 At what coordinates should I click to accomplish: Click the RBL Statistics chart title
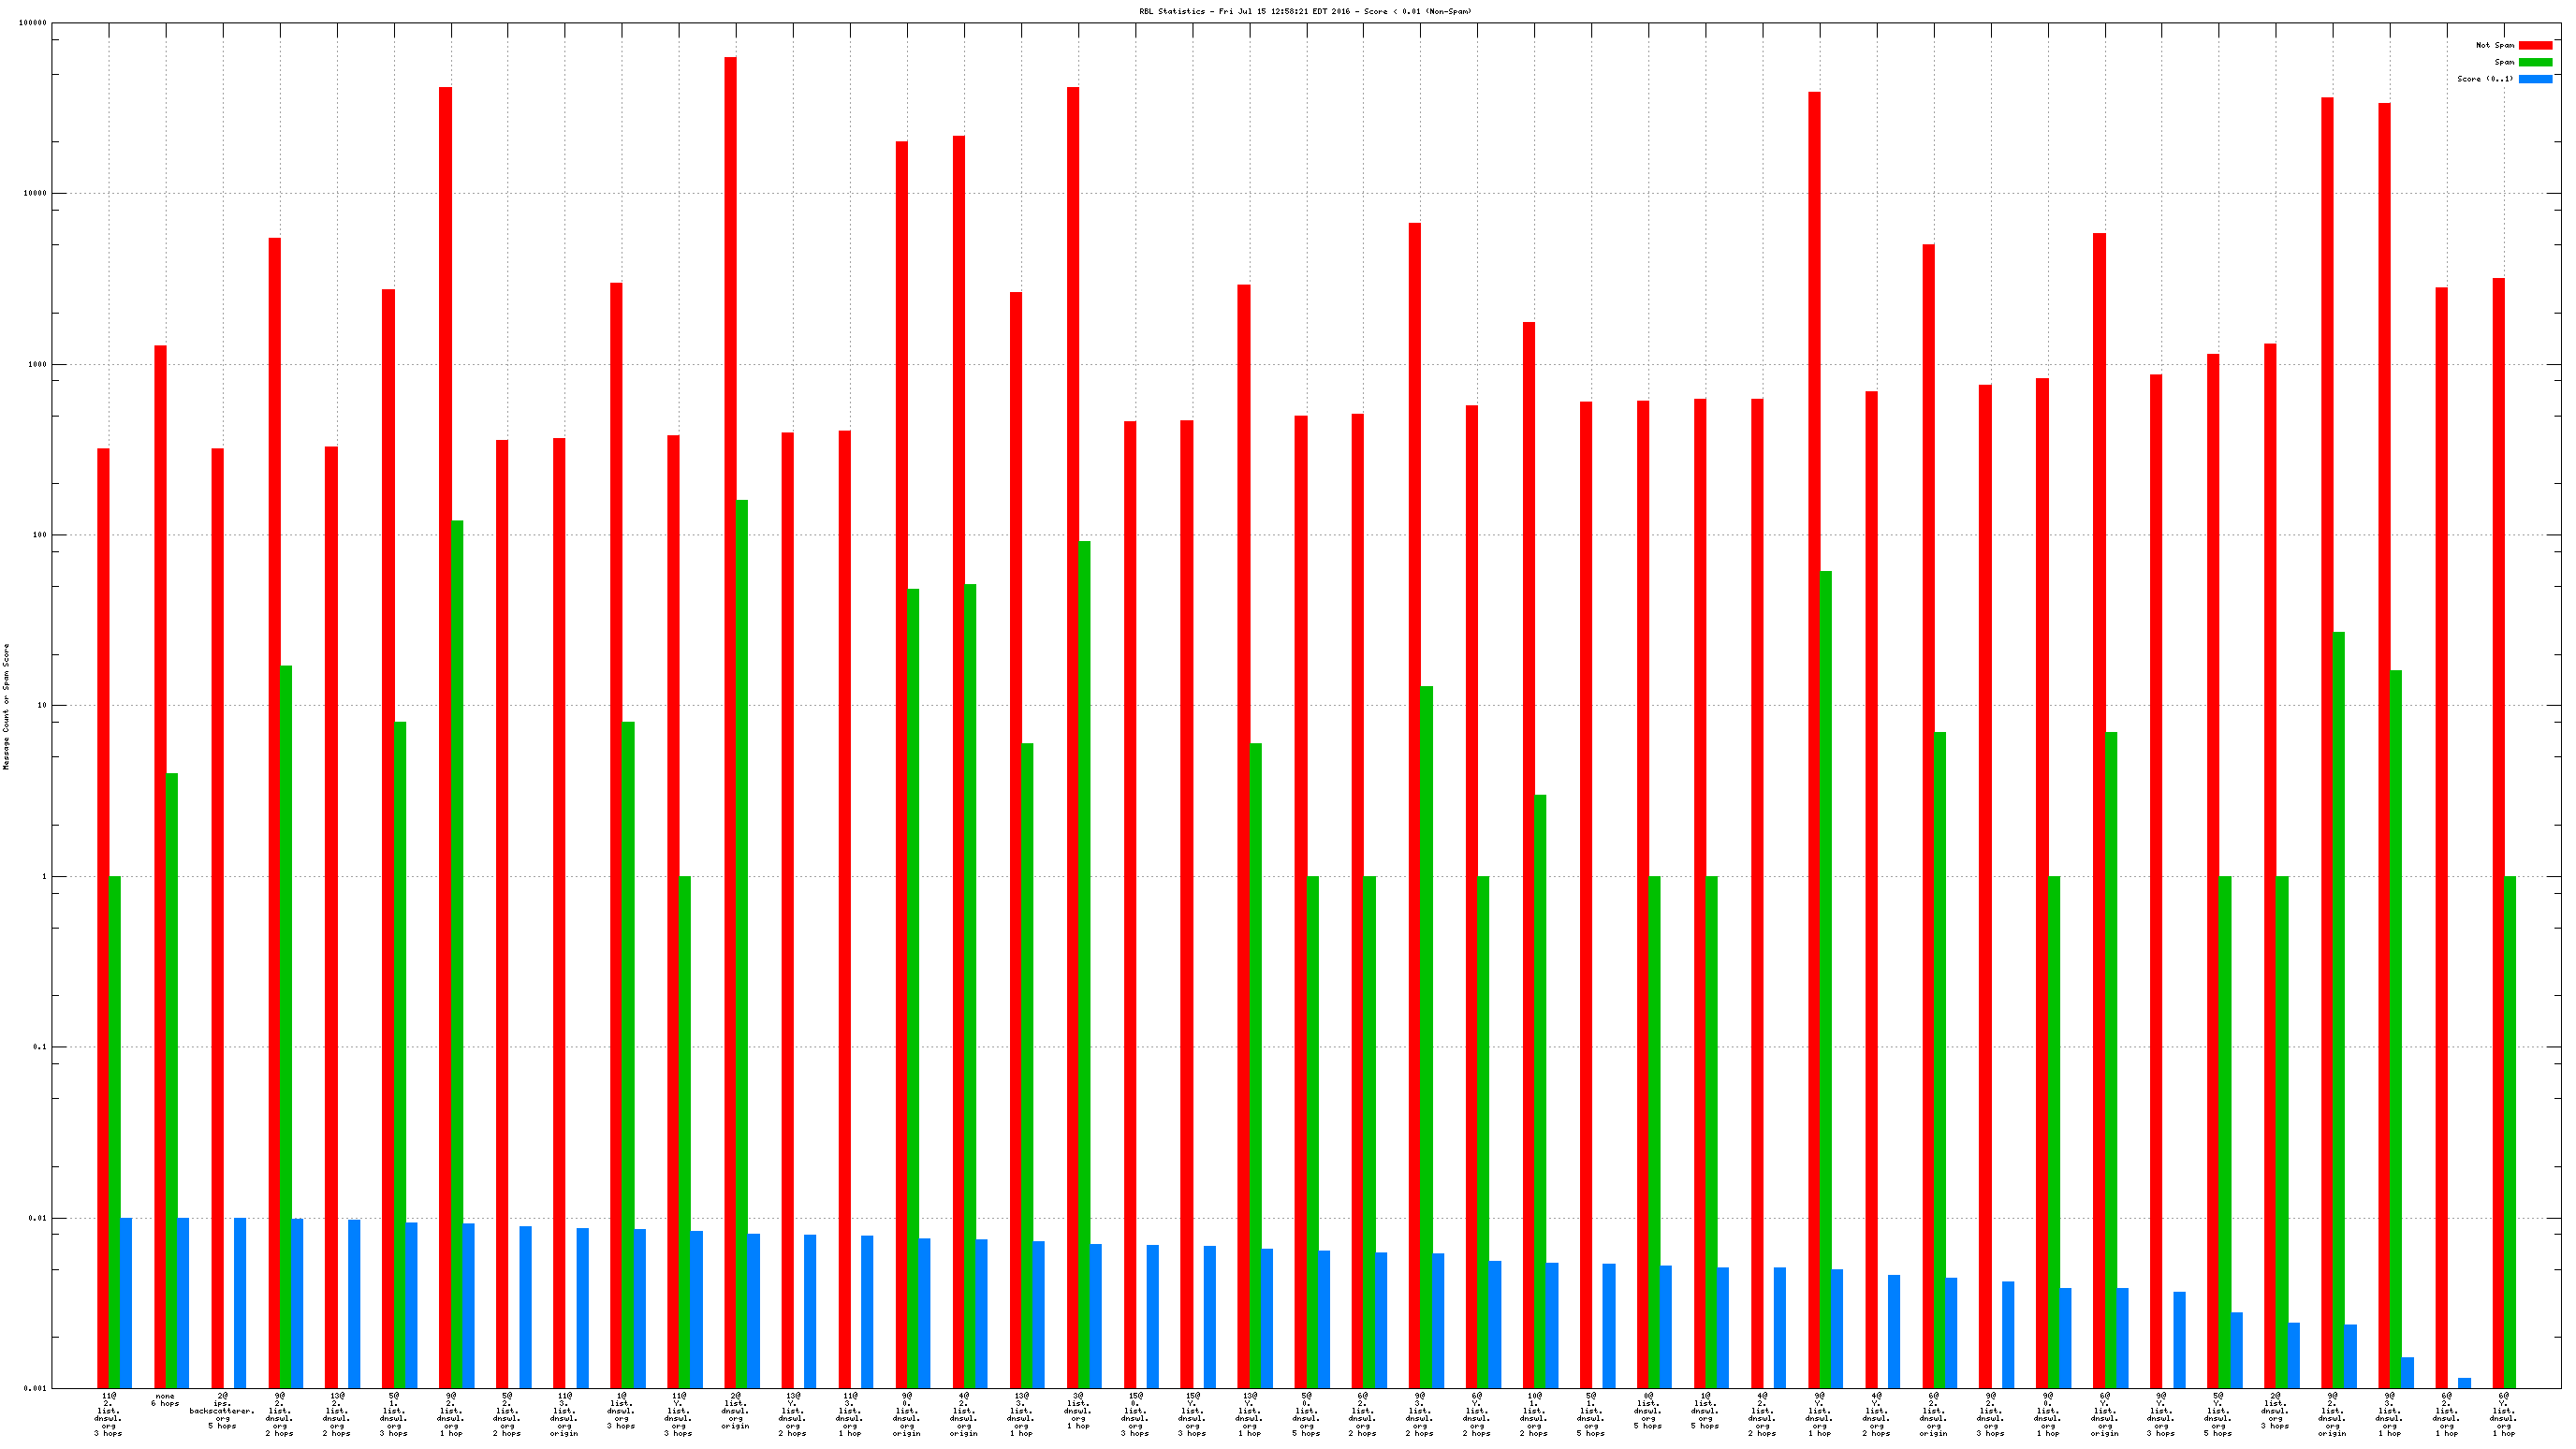point(1304,11)
